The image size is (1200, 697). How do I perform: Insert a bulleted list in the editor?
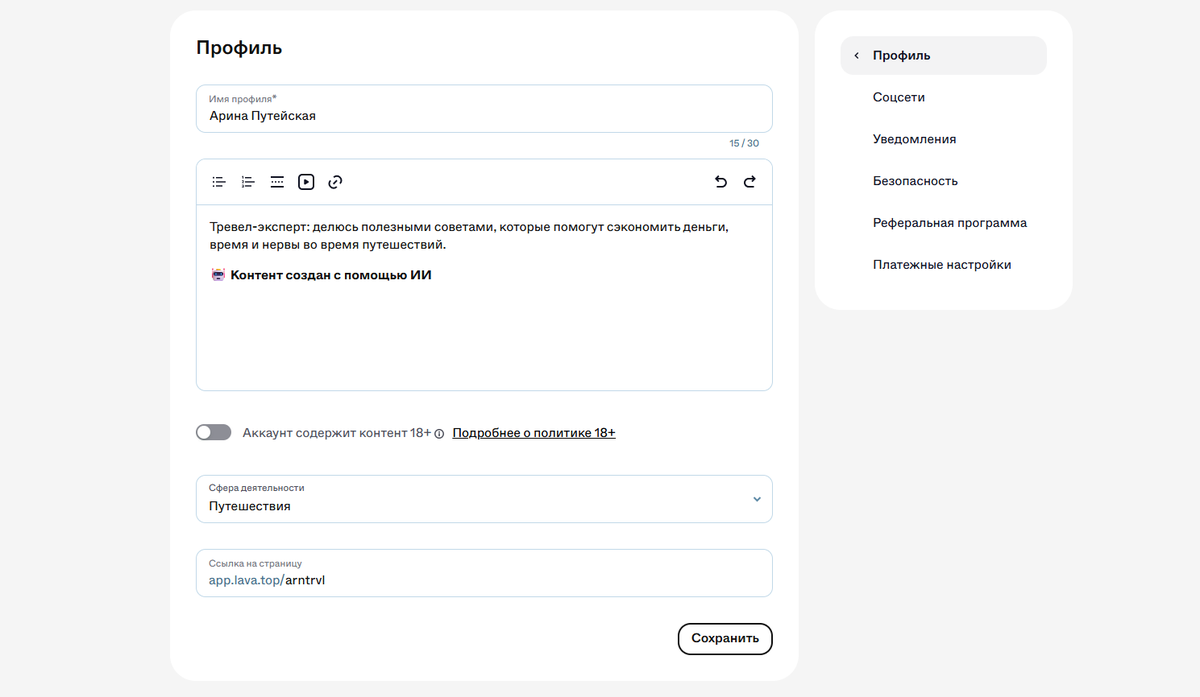tap(218, 182)
